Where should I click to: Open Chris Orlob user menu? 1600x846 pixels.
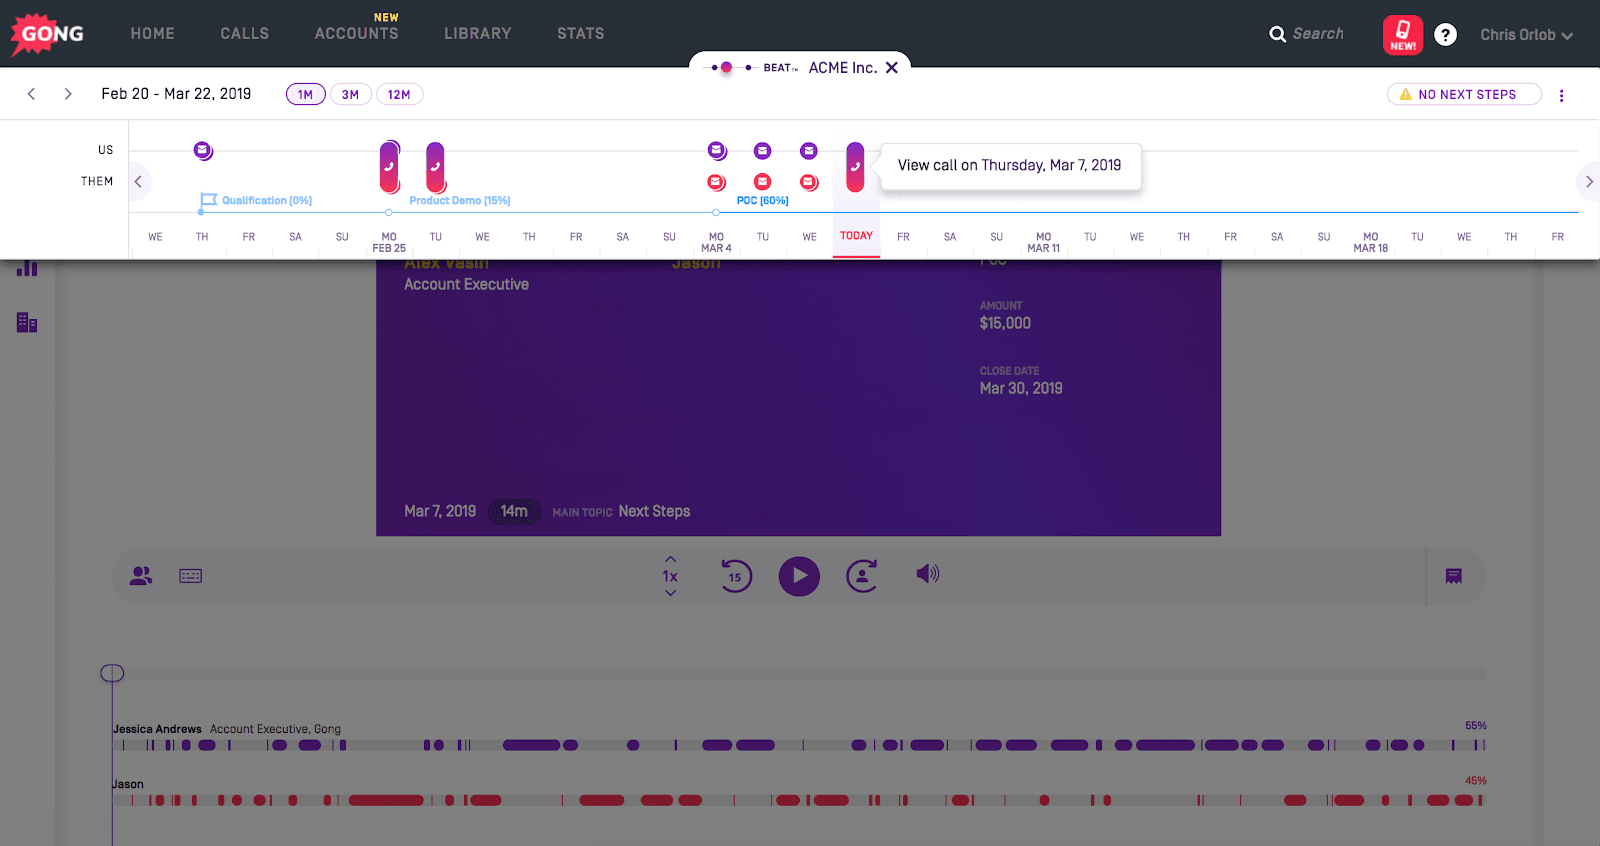(1526, 35)
